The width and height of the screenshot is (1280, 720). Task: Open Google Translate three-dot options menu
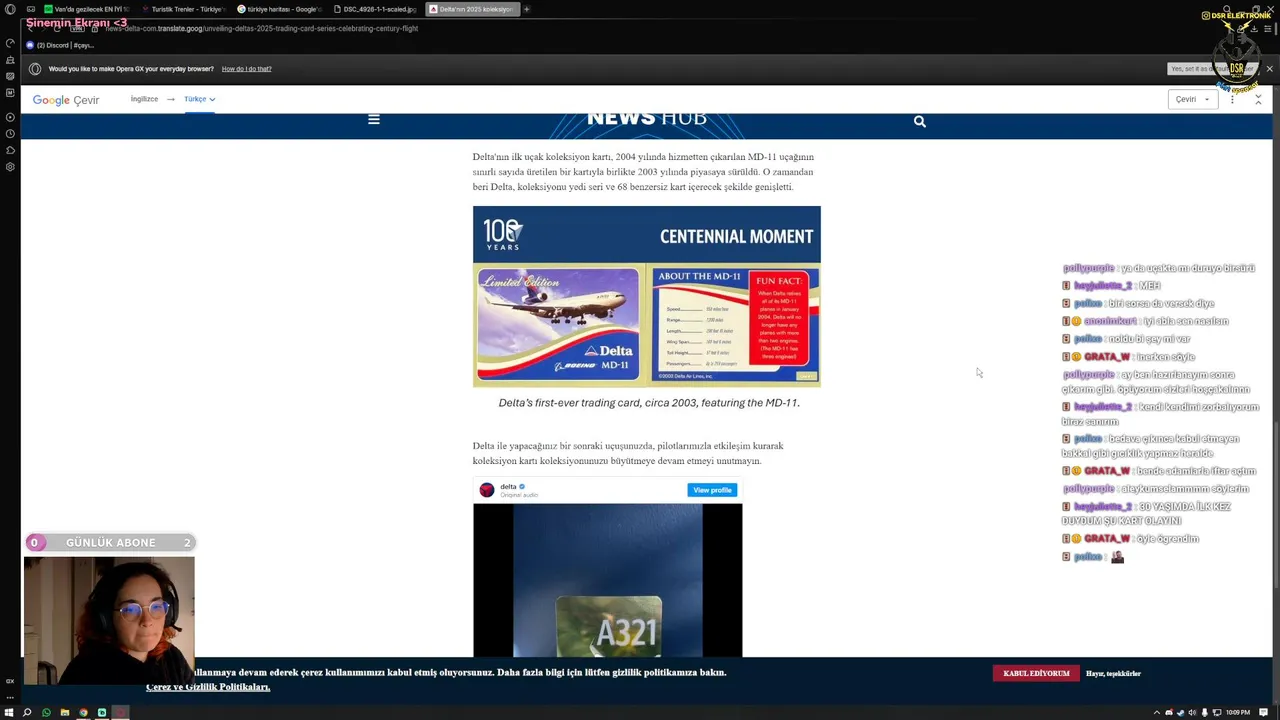coord(1232,99)
